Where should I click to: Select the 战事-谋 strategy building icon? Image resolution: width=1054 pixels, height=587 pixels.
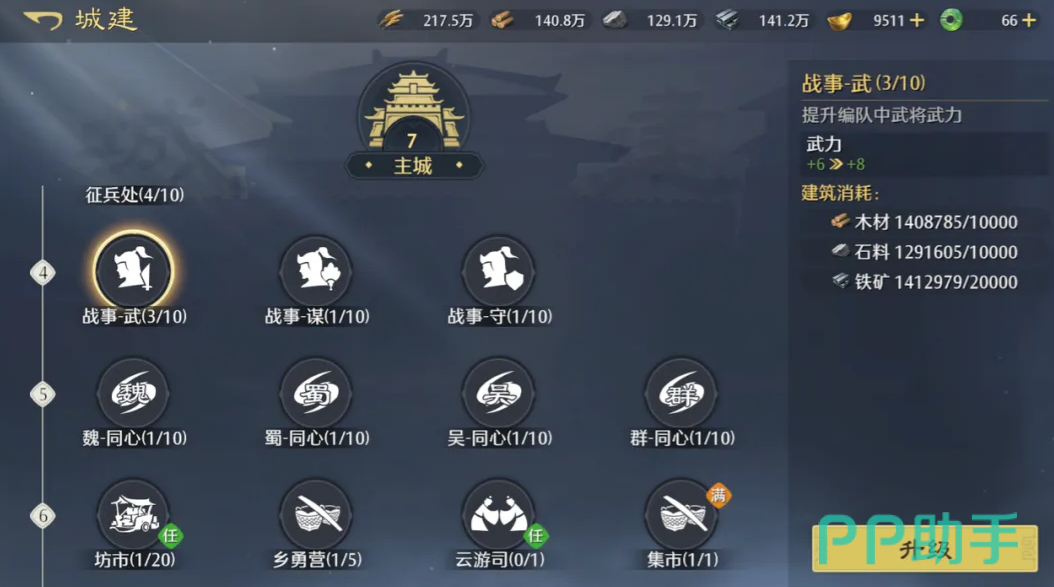[317, 271]
